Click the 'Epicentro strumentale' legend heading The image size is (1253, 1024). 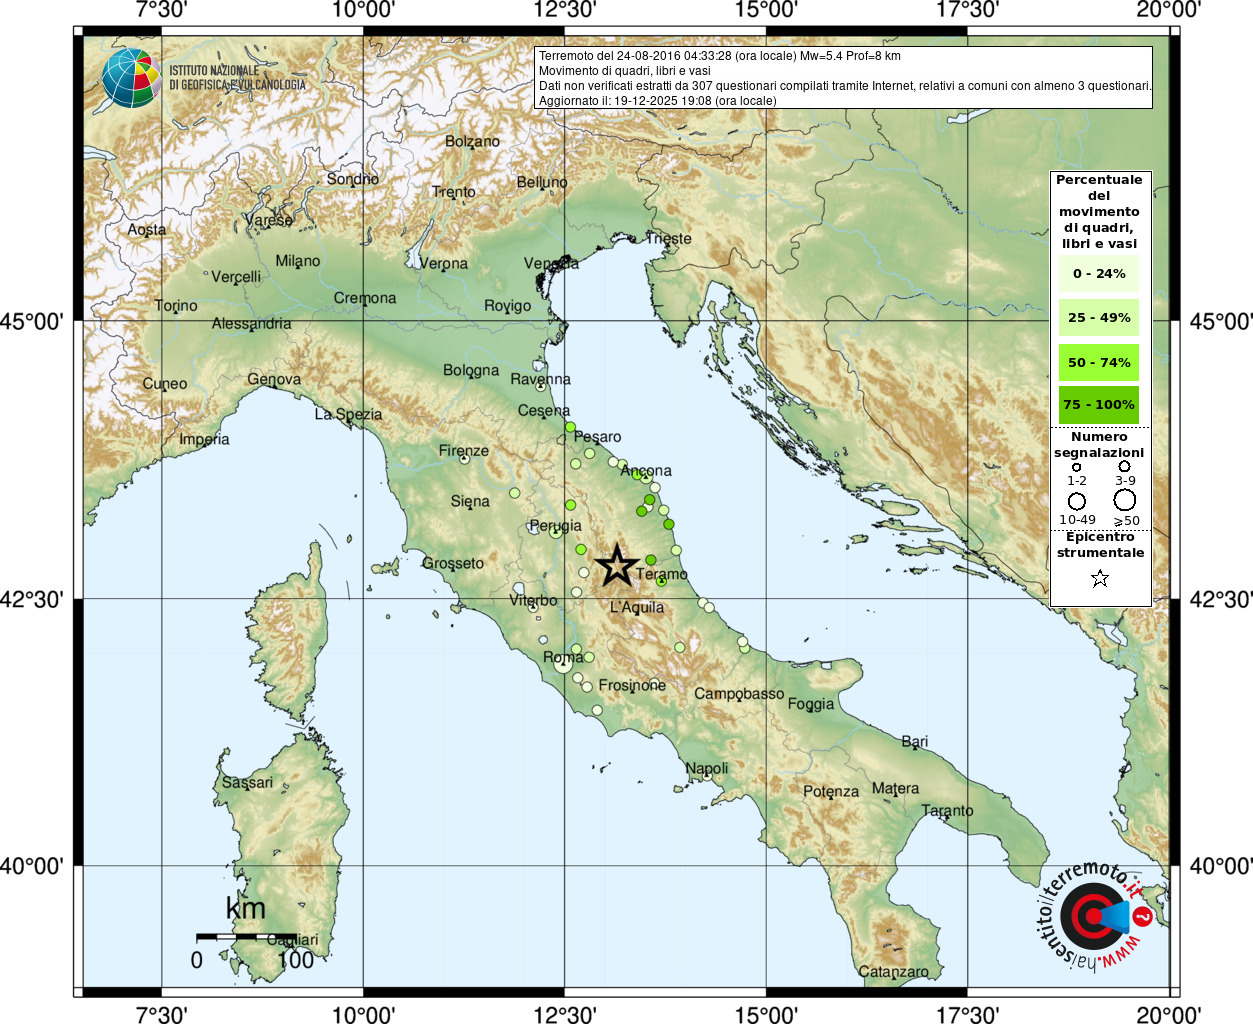(x=1100, y=545)
